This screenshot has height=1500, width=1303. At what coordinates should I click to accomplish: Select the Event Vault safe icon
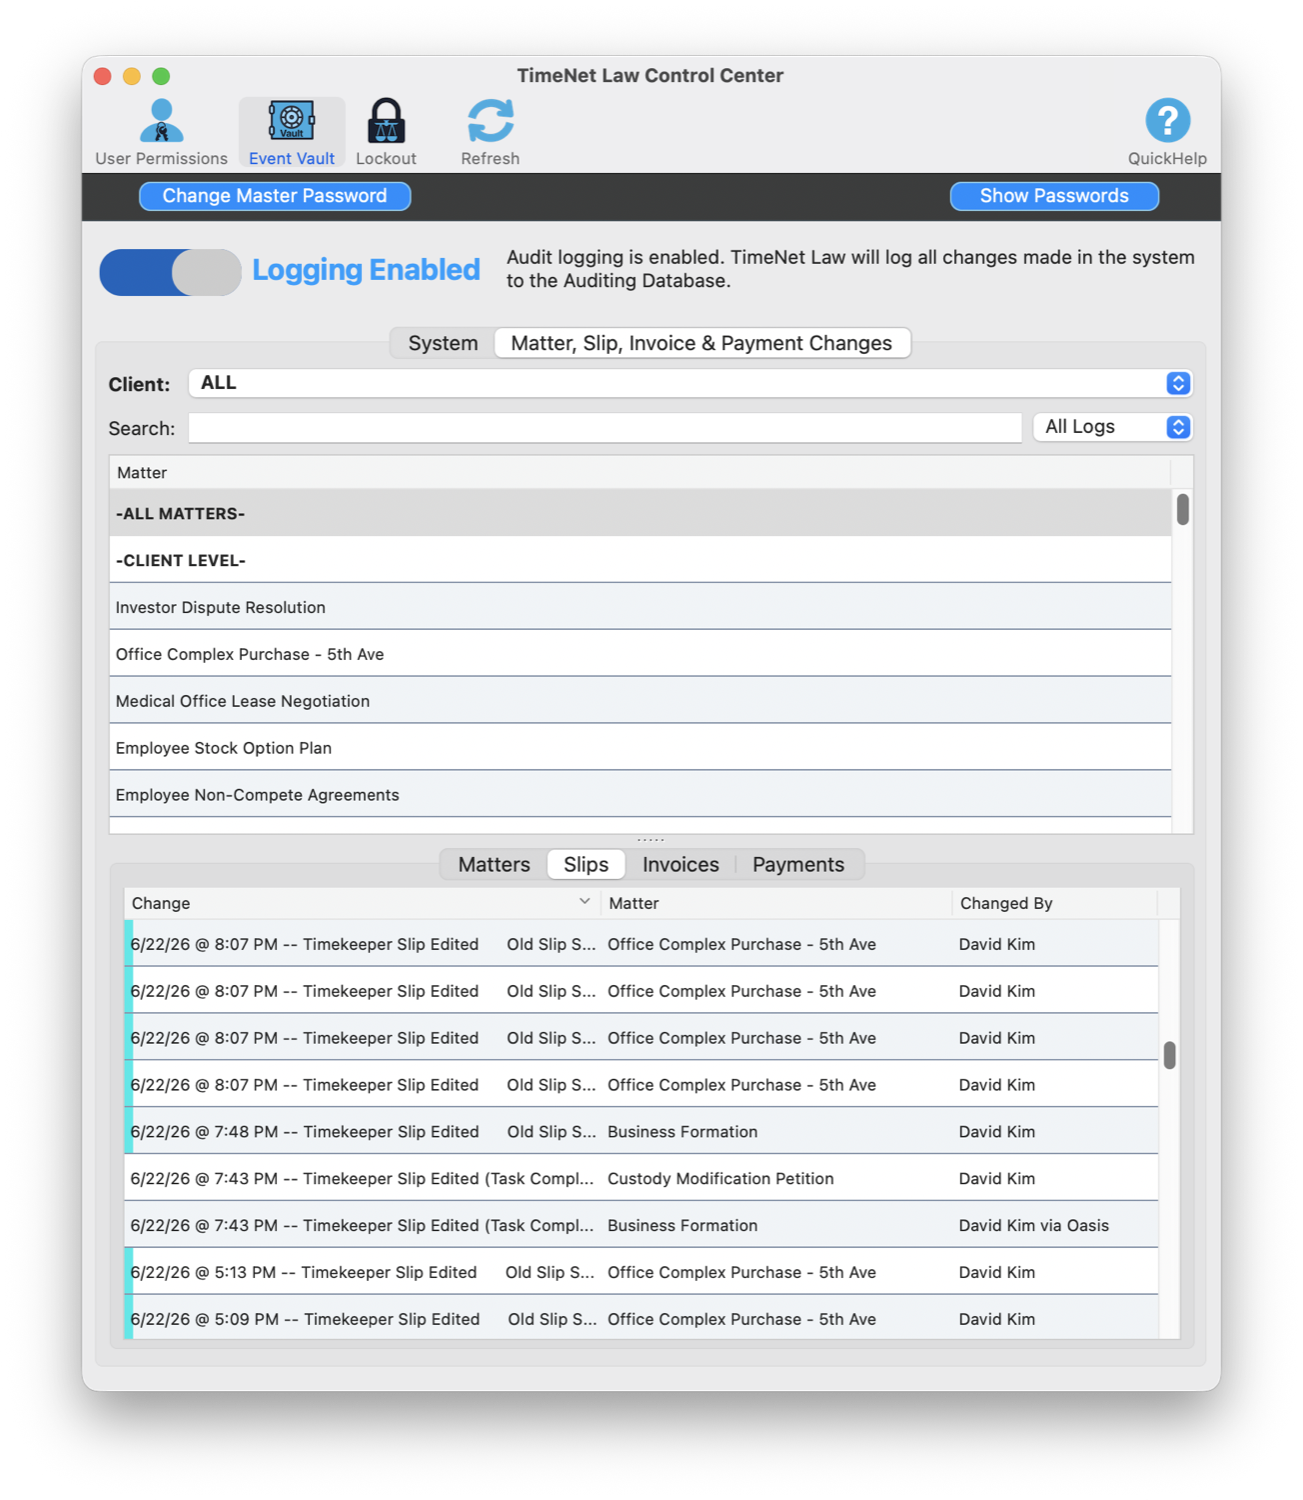[x=291, y=122]
